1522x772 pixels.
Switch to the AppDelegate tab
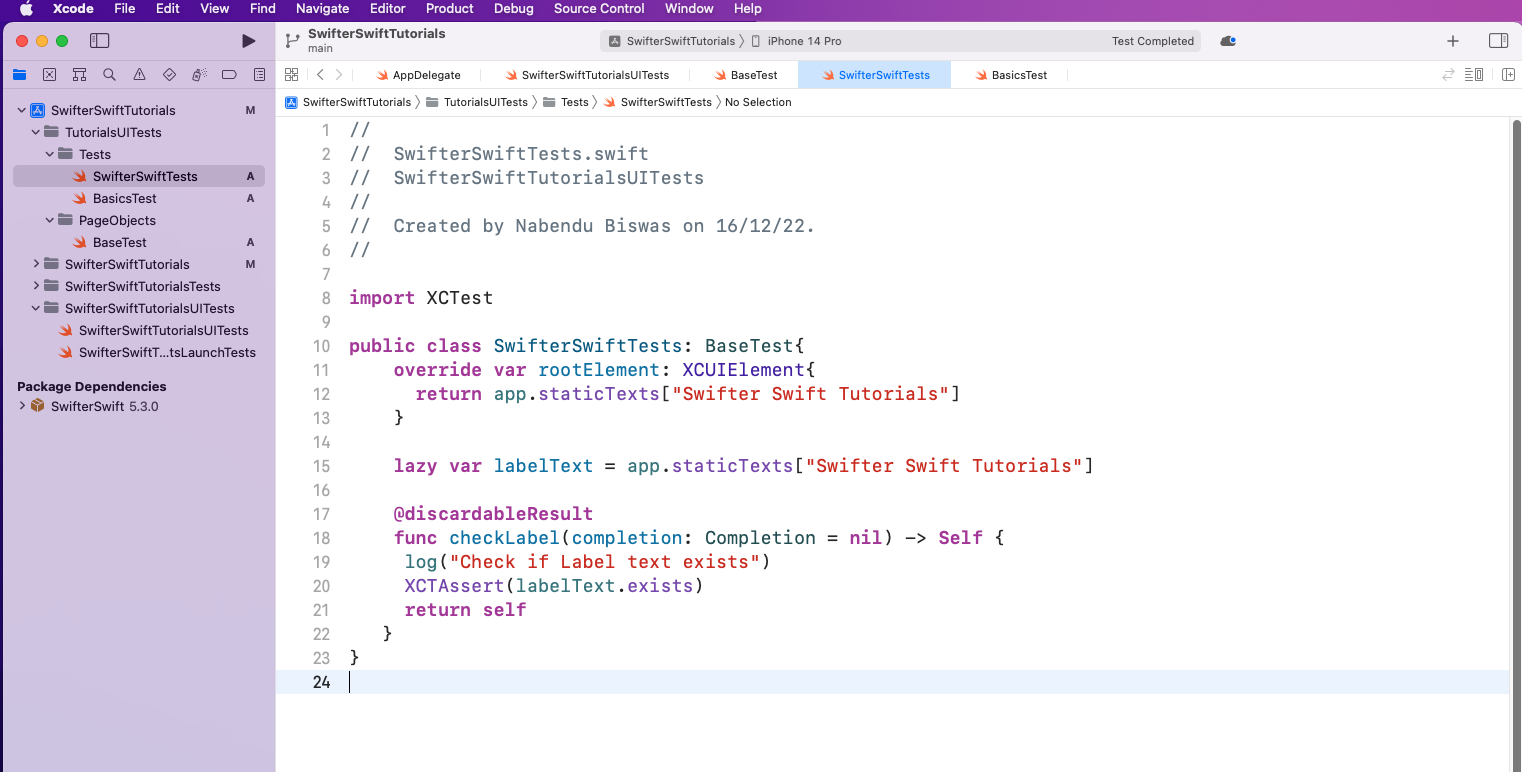pos(417,75)
